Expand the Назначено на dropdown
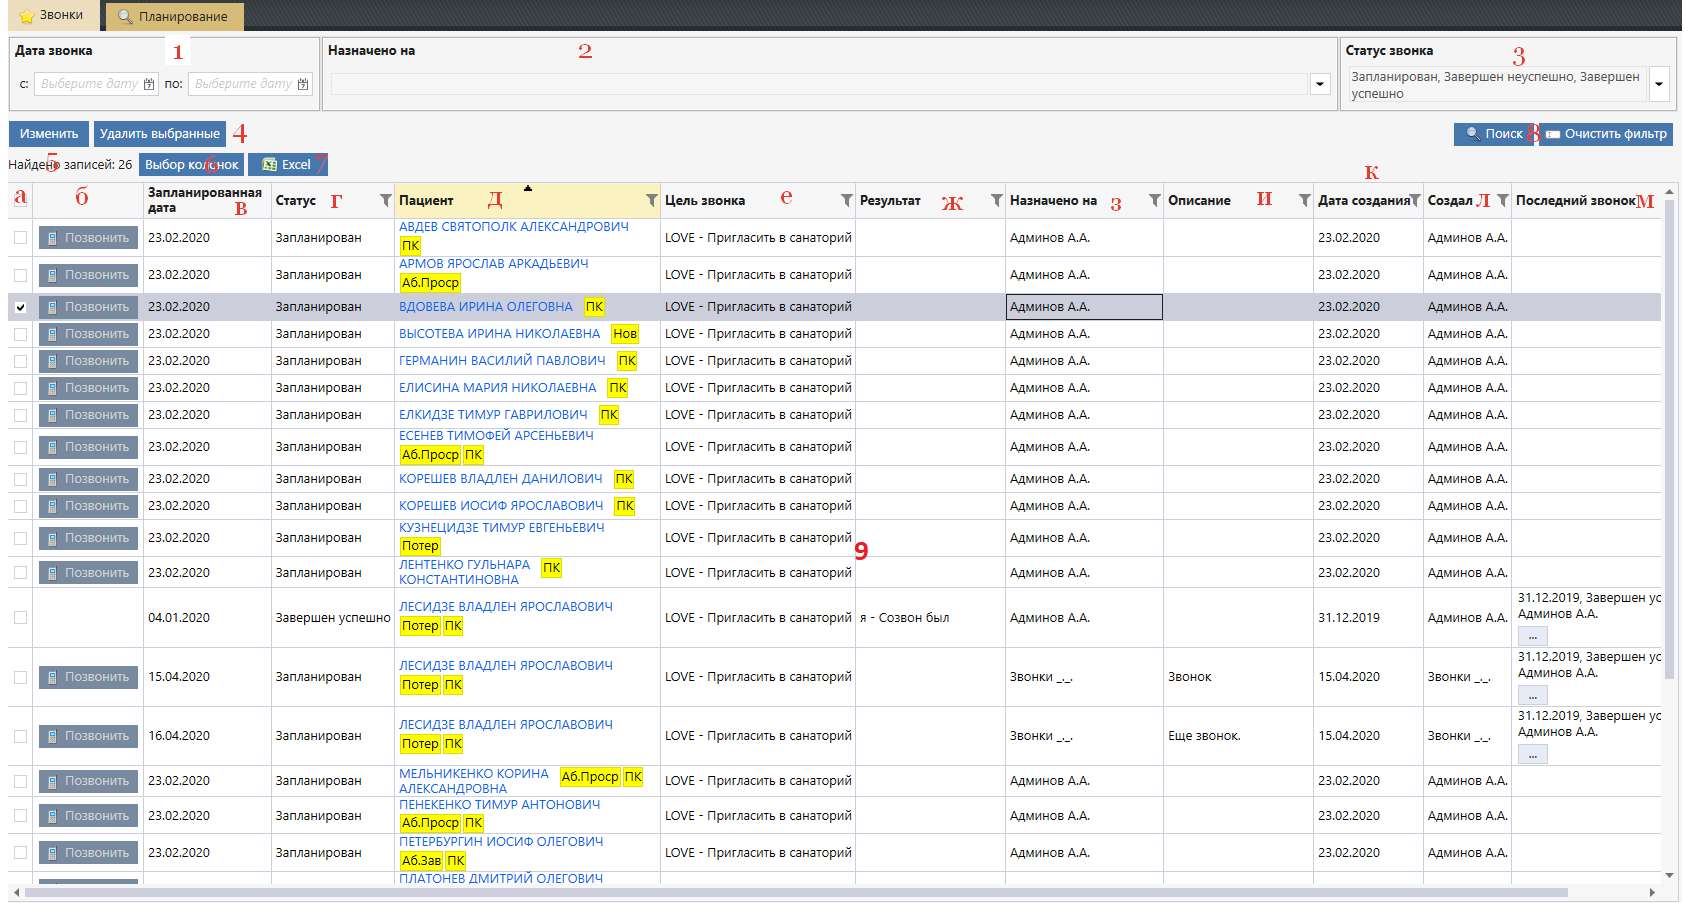Screen dimensions: 1685x903 [x=1320, y=85]
